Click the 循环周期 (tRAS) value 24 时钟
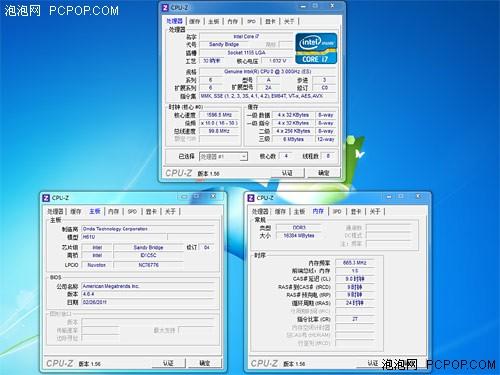The width and height of the screenshot is (500, 375). (x=355, y=303)
